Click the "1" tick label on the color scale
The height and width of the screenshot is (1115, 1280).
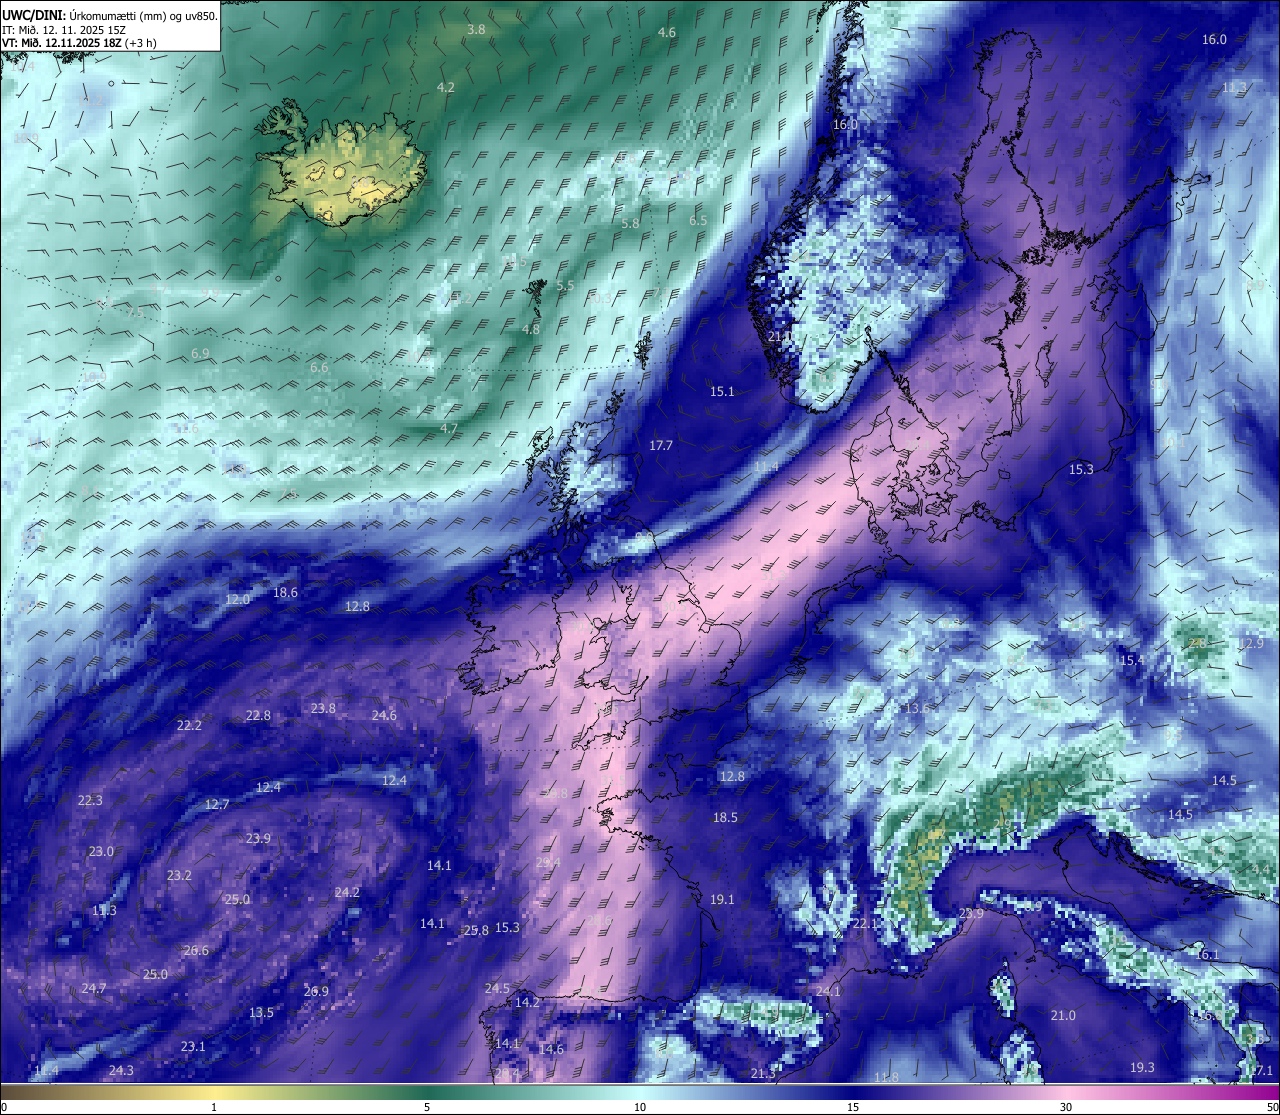214,1107
